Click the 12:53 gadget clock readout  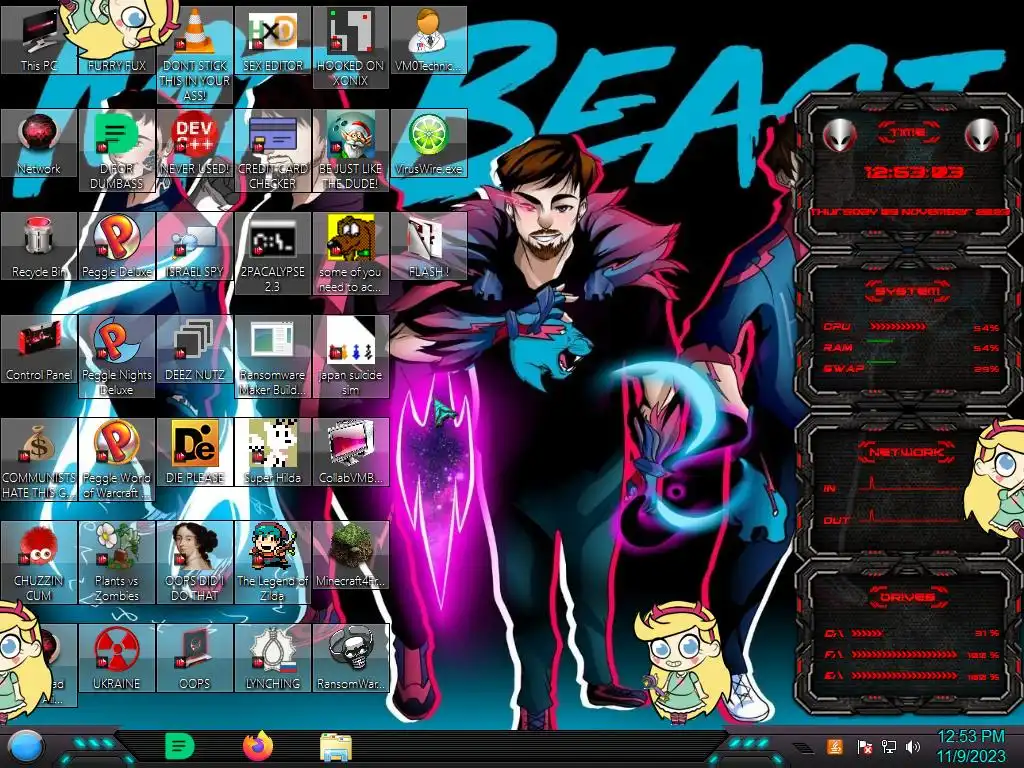[913, 172]
